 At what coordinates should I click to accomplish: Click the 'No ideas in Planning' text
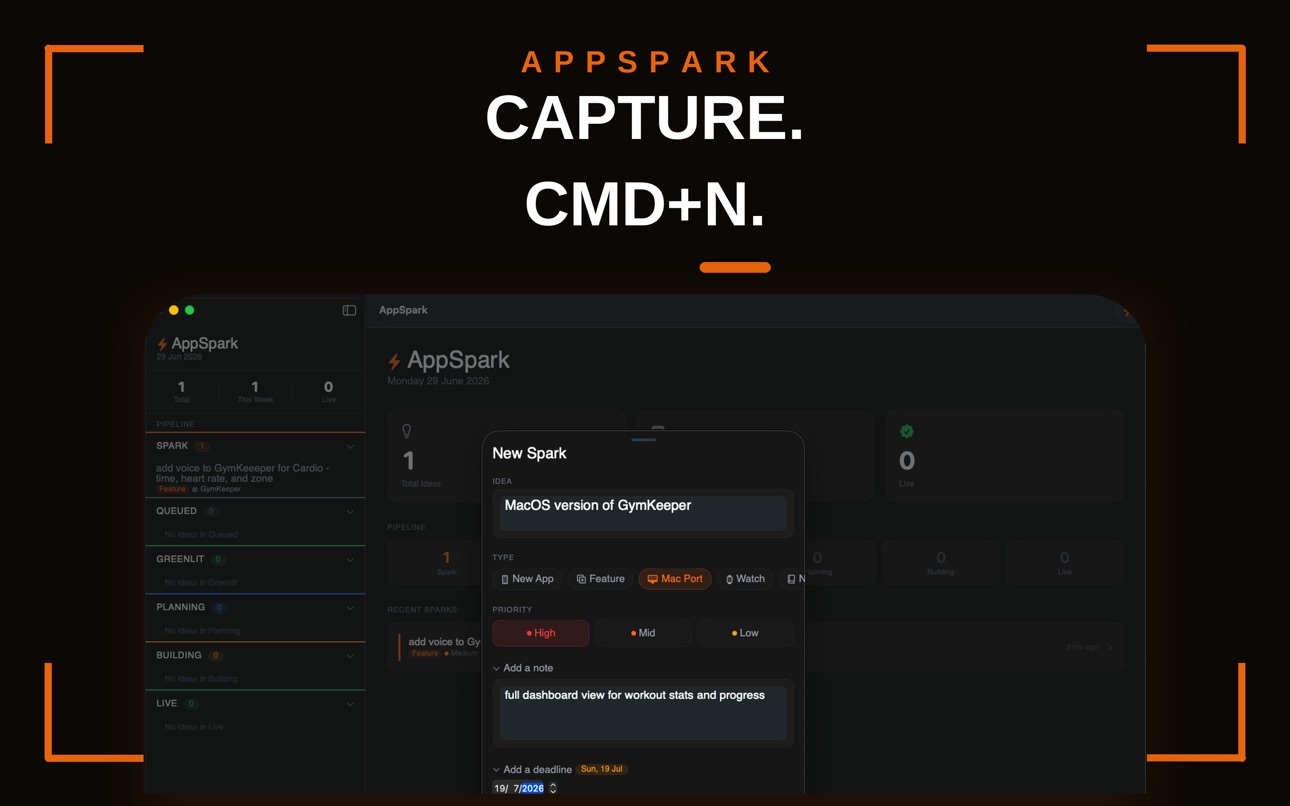point(202,631)
